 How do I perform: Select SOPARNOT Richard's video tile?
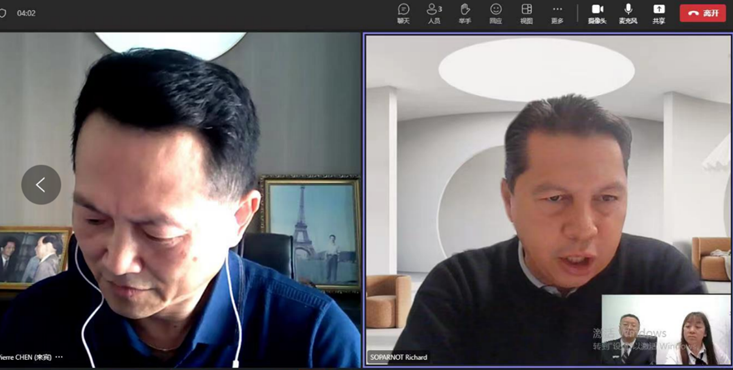(x=547, y=200)
